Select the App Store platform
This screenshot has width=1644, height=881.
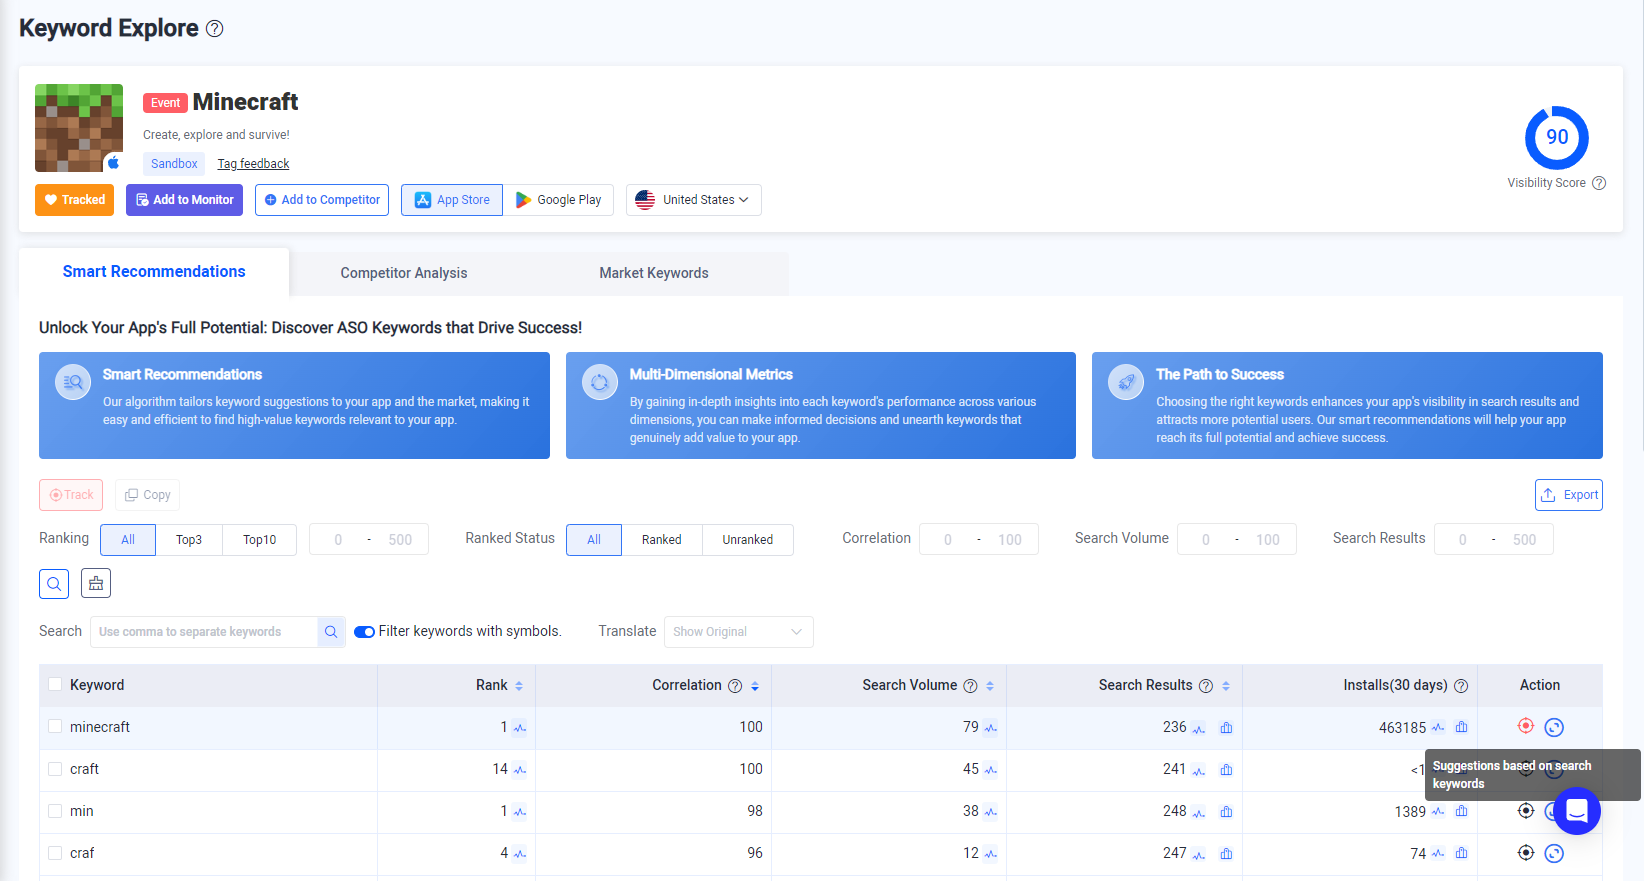[x=452, y=200]
